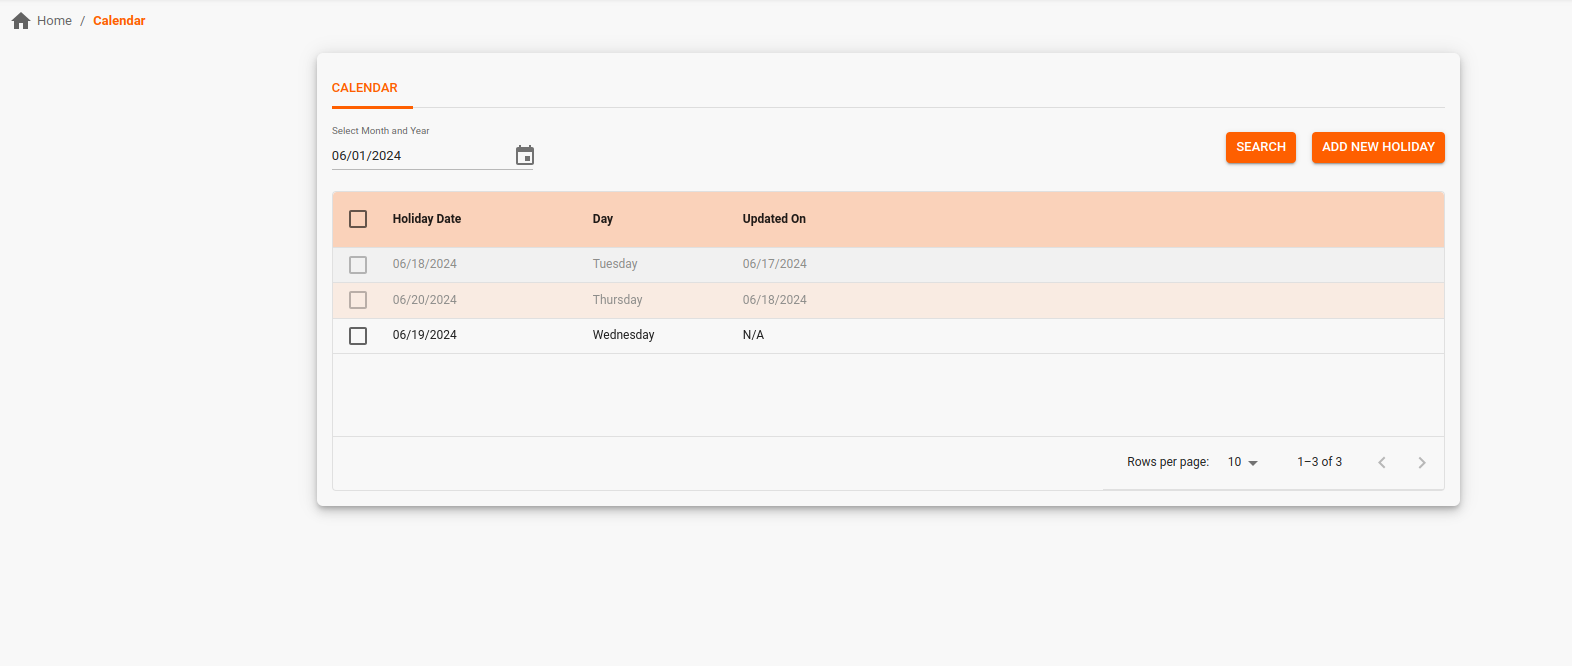Go to next page arrow
This screenshot has width=1572, height=666.
point(1422,462)
